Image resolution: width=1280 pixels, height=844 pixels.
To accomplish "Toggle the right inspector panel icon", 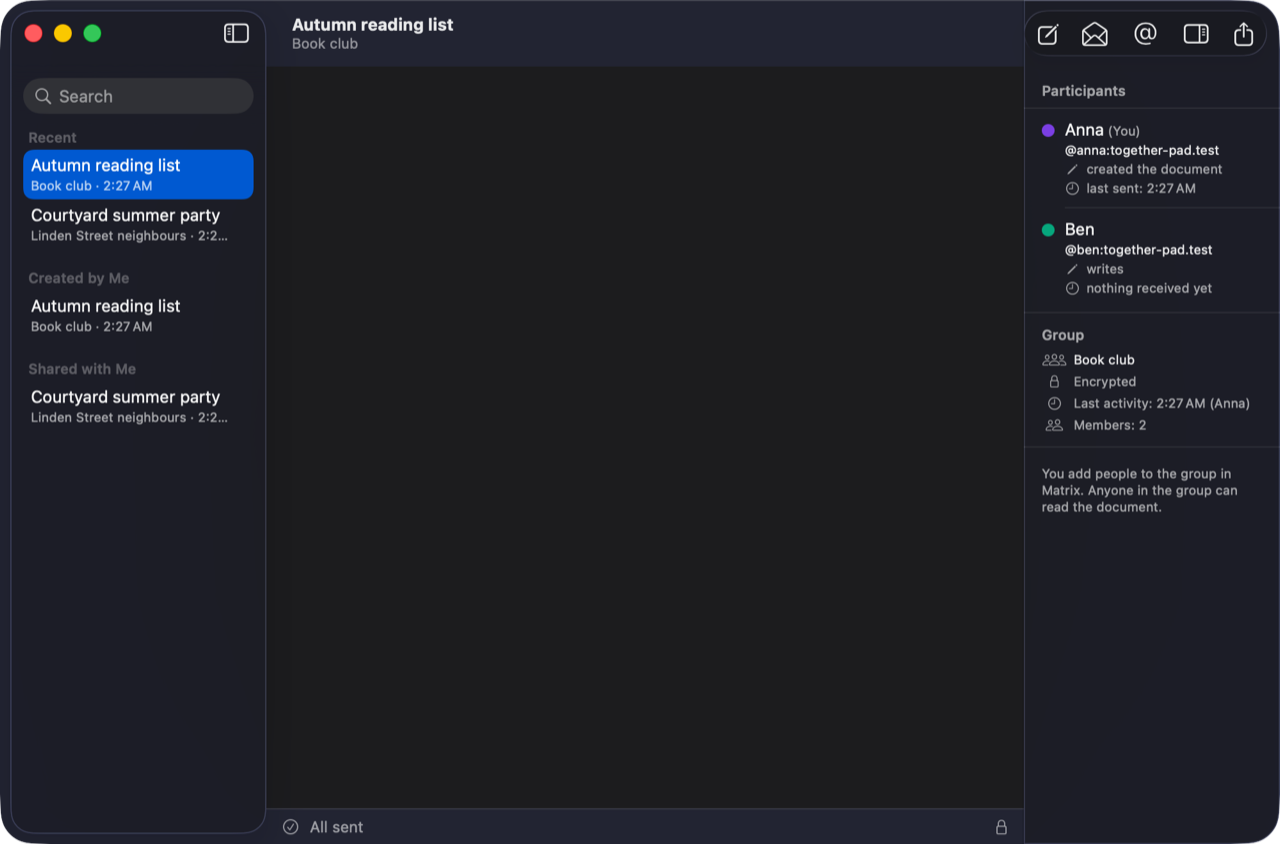I will [x=1196, y=34].
